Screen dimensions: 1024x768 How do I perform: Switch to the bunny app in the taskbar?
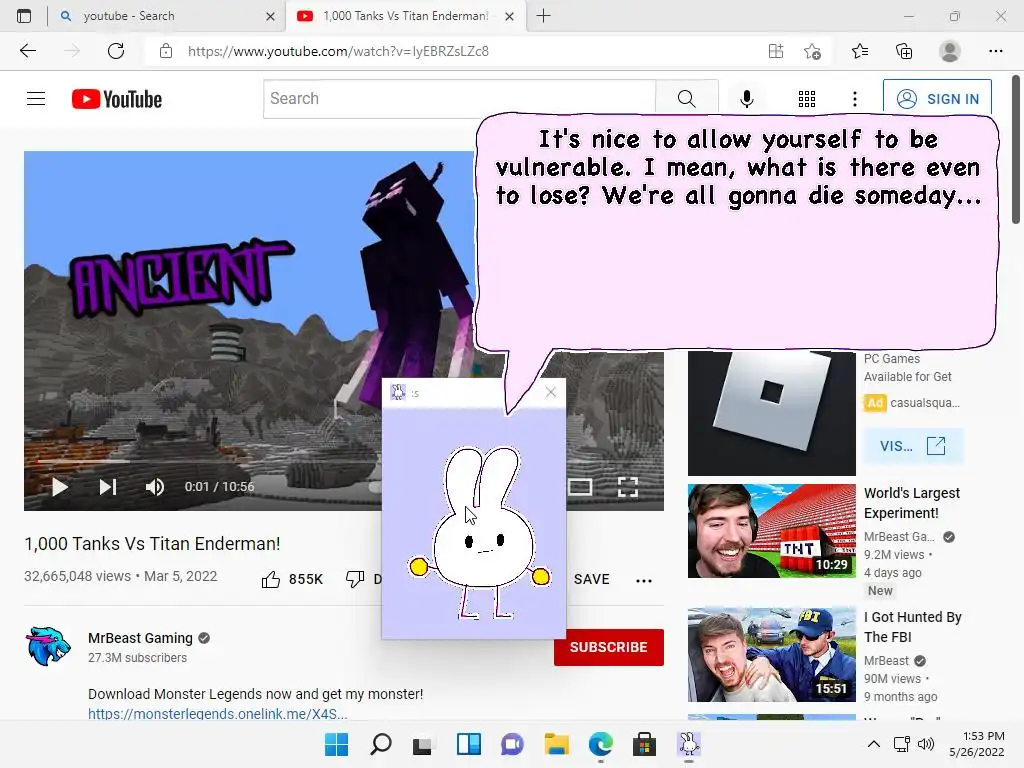[688, 744]
